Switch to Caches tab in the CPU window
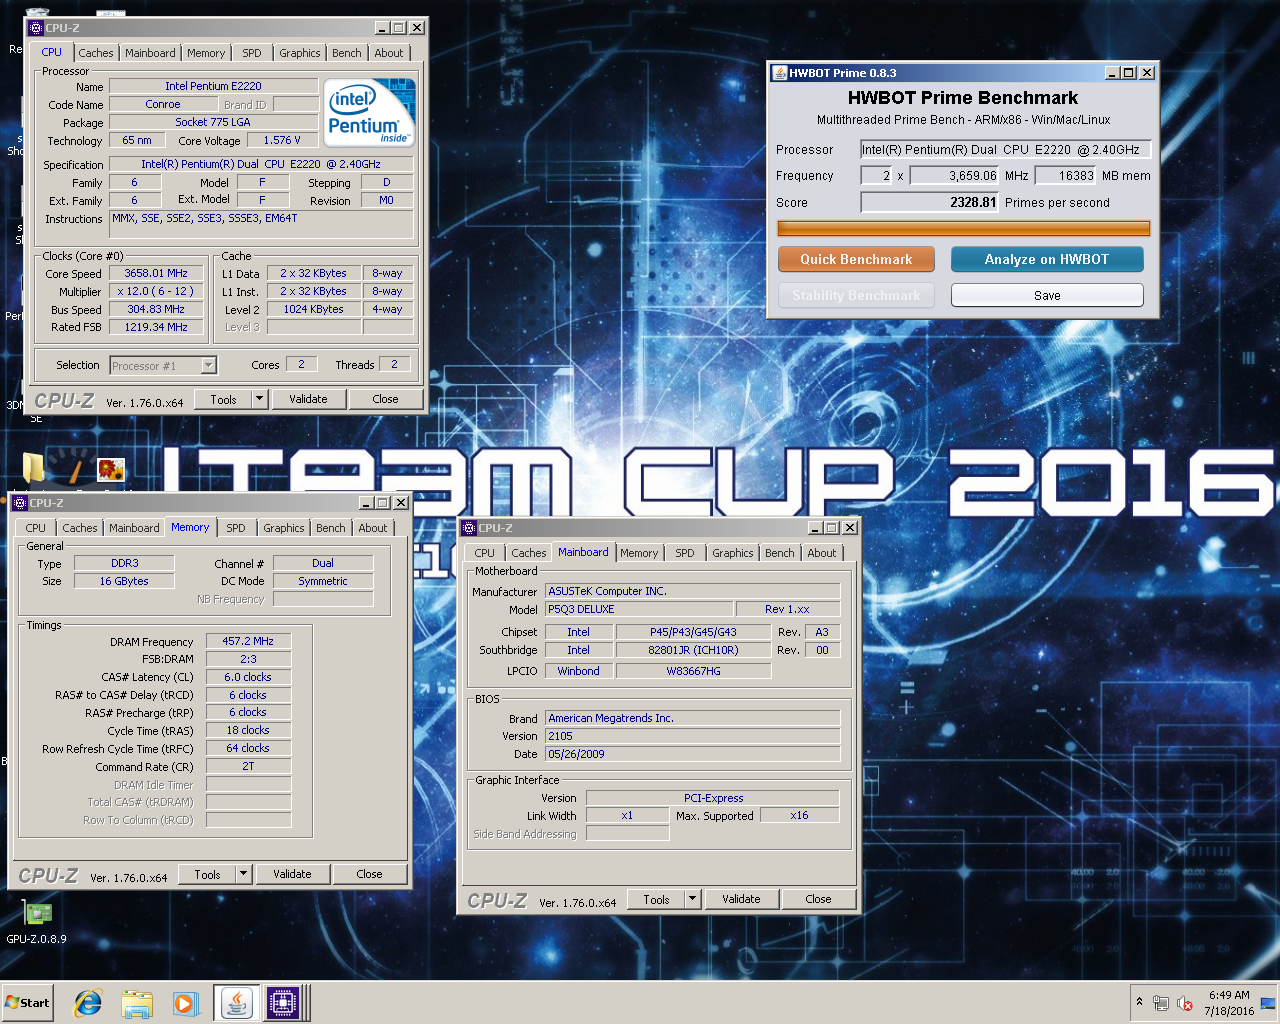The image size is (1280, 1024). click(96, 53)
